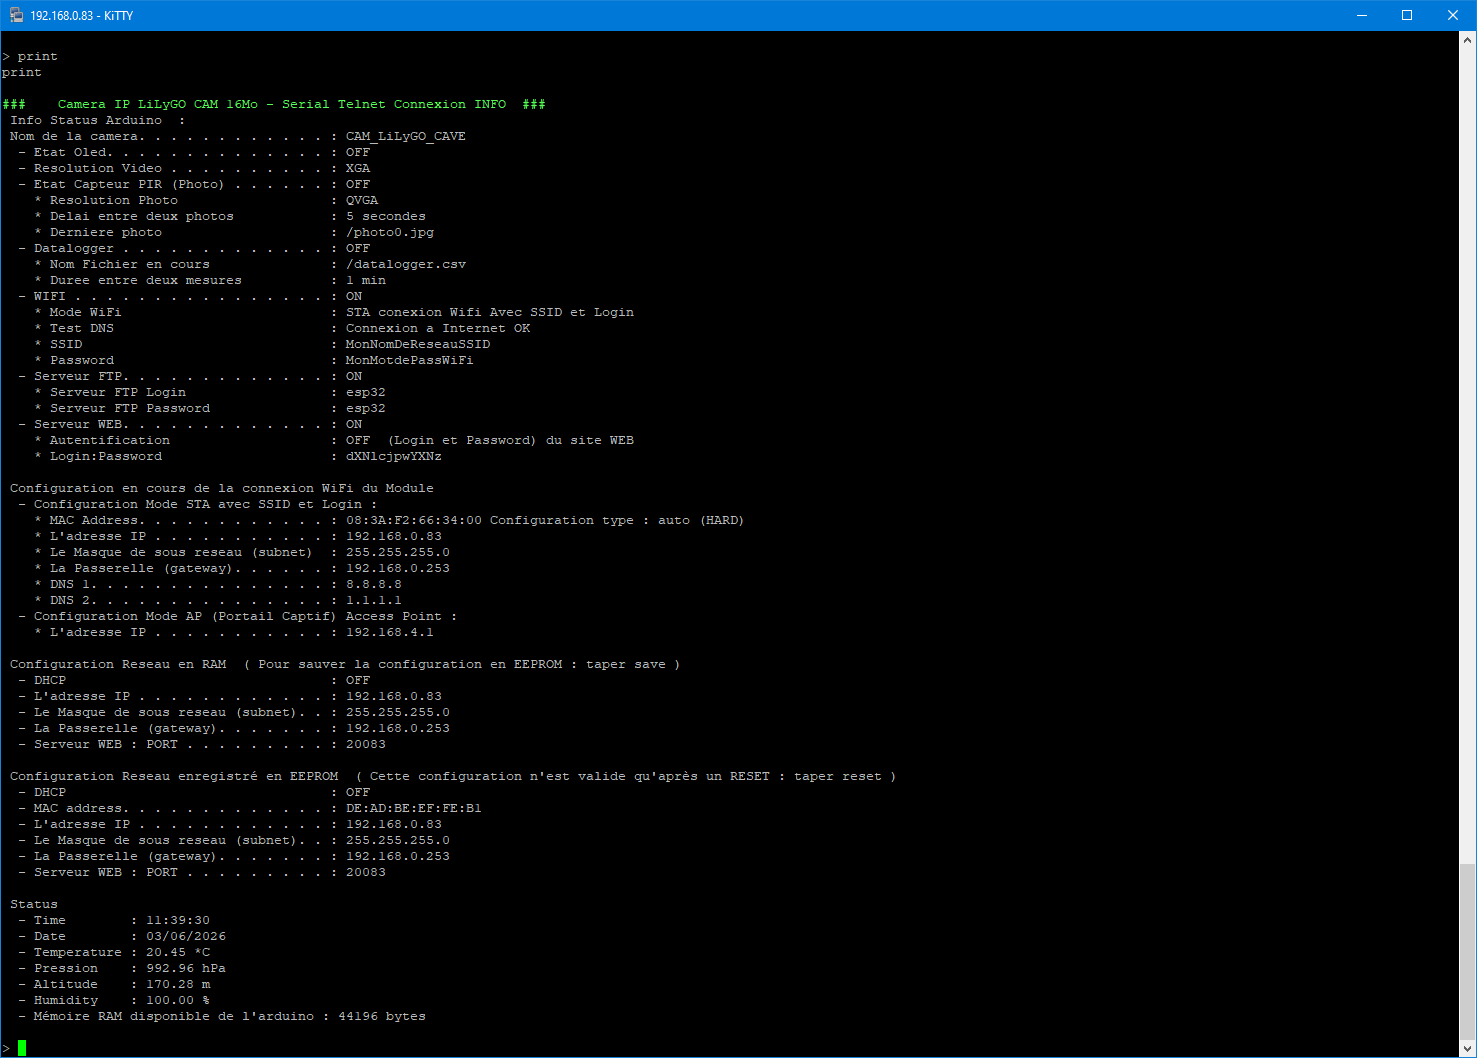Click the Time value 11:39:30
Viewport: 1477px width, 1058px height.
point(178,920)
